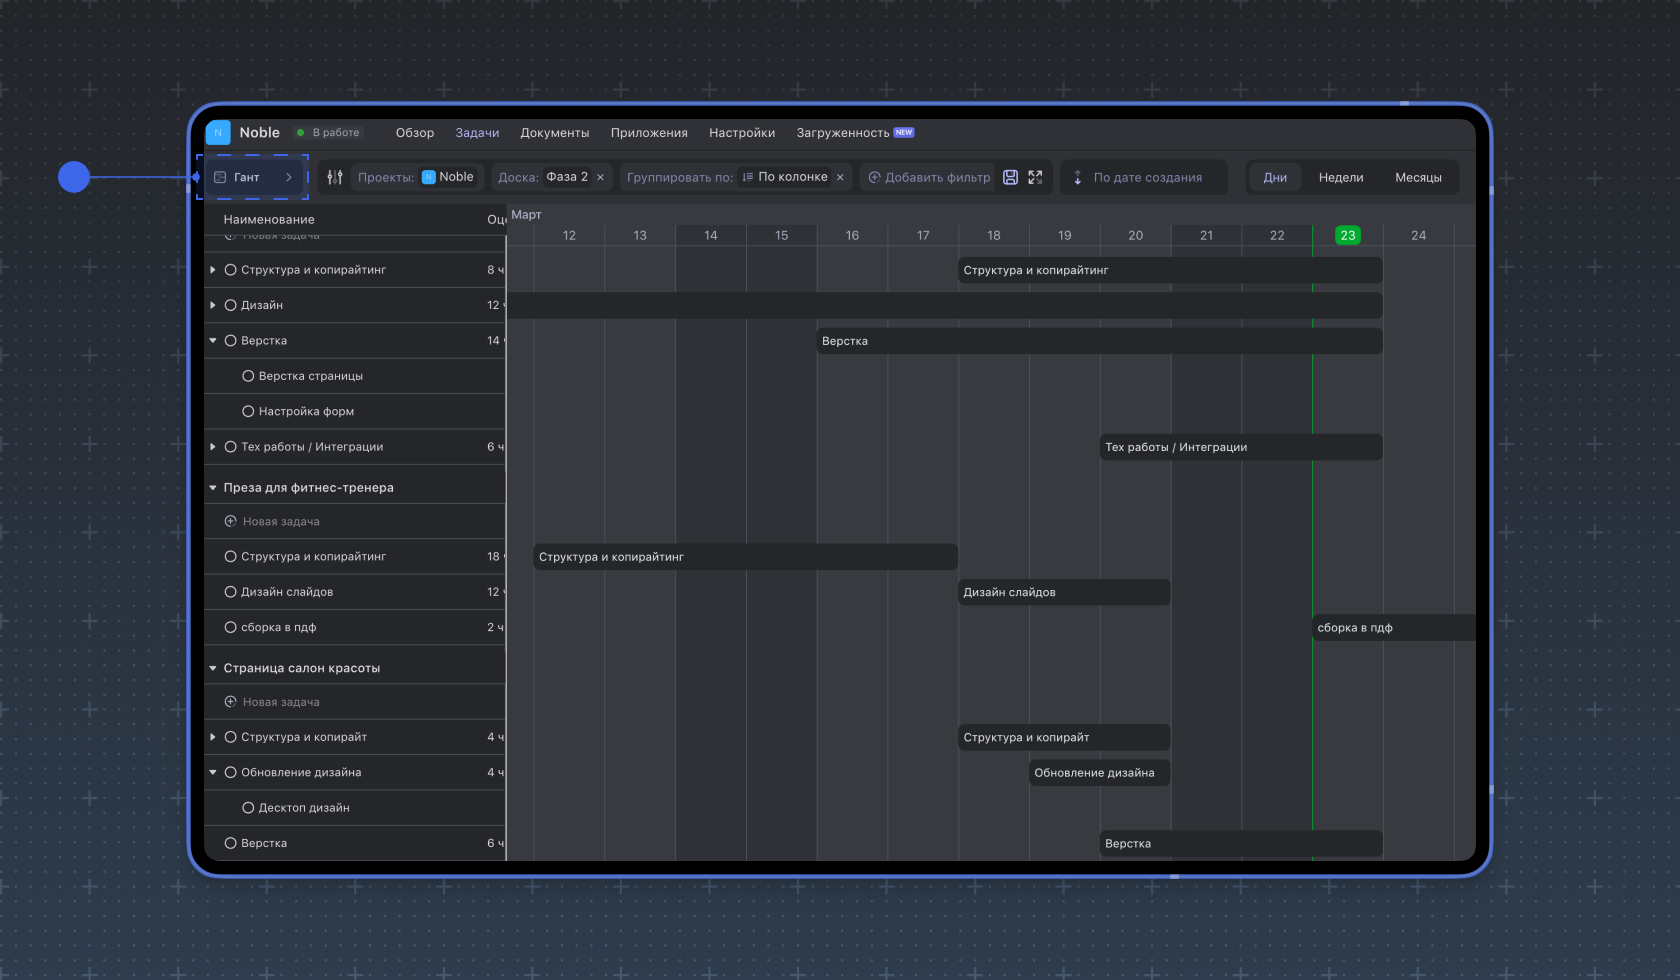1680x980 pixels.
Task: Click the save filter floppy disk icon
Action: point(1010,177)
